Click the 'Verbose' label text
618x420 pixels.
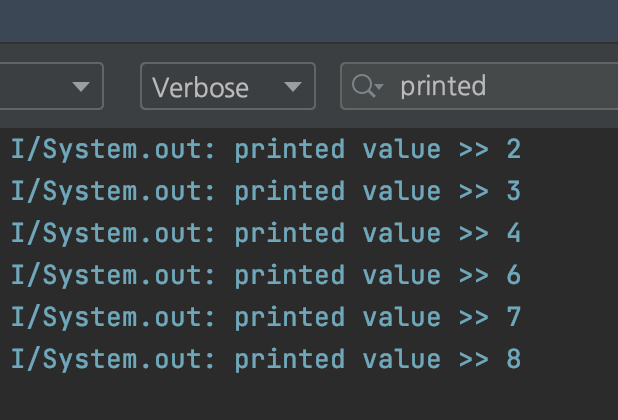[x=200, y=87]
